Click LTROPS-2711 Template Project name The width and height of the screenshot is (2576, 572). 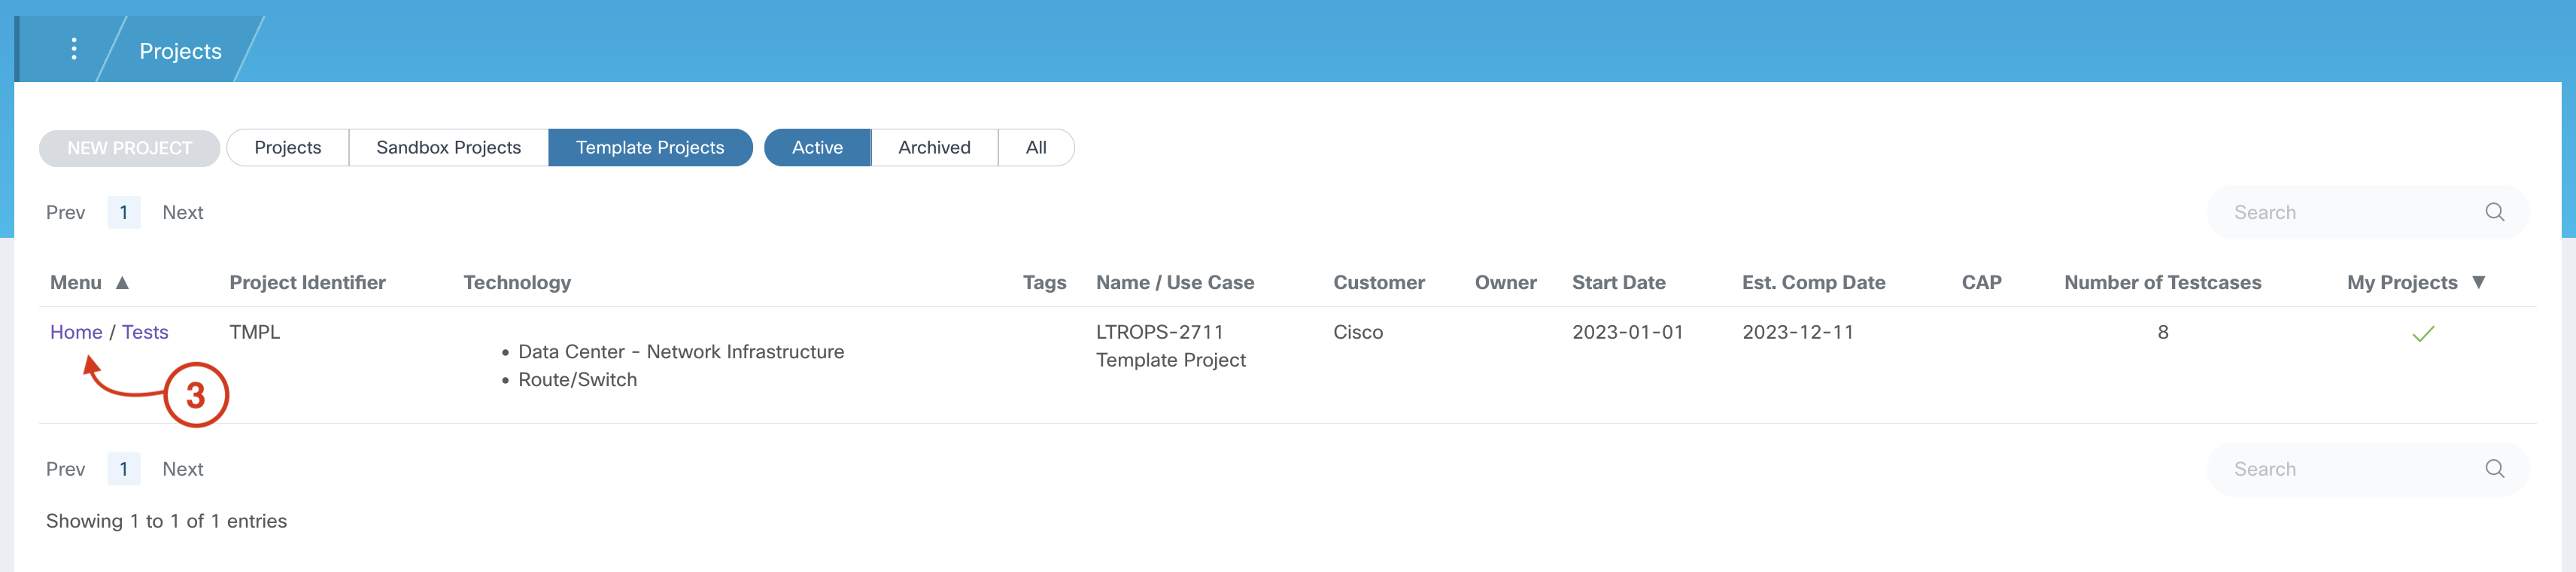pyautogui.click(x=1171, y=346)
